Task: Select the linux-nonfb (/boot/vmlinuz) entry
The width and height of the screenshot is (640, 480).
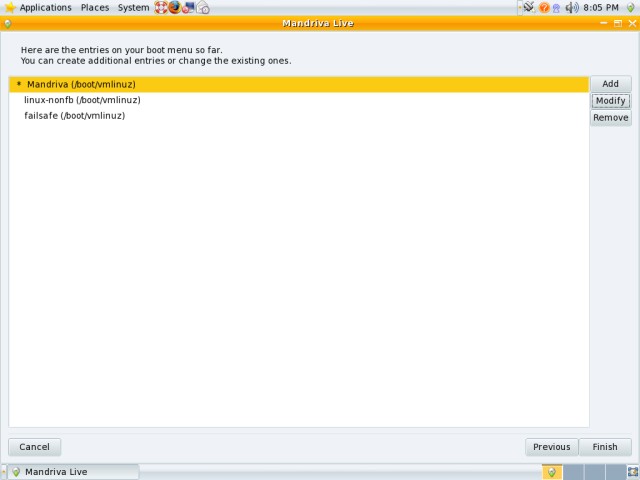Action: 299,100
